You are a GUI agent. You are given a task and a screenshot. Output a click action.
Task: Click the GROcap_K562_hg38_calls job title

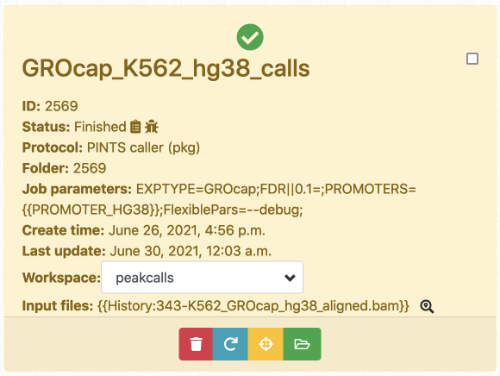(x=166, y=68)
